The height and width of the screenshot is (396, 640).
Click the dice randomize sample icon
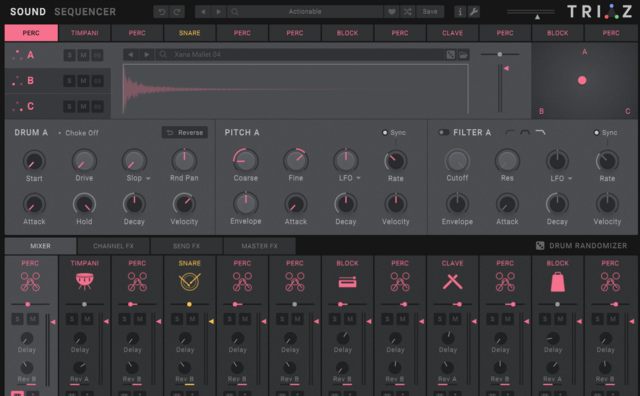[450, 55]
